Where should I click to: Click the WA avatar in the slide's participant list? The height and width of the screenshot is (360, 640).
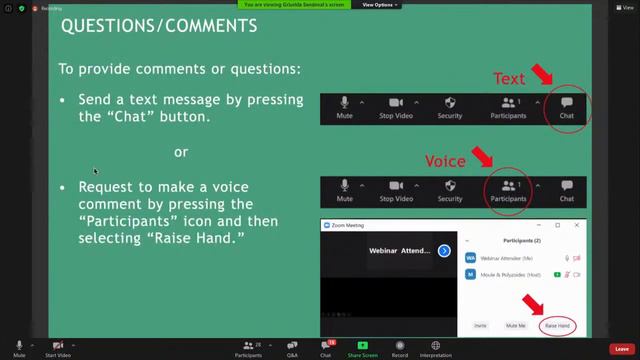tap(471, 258)
